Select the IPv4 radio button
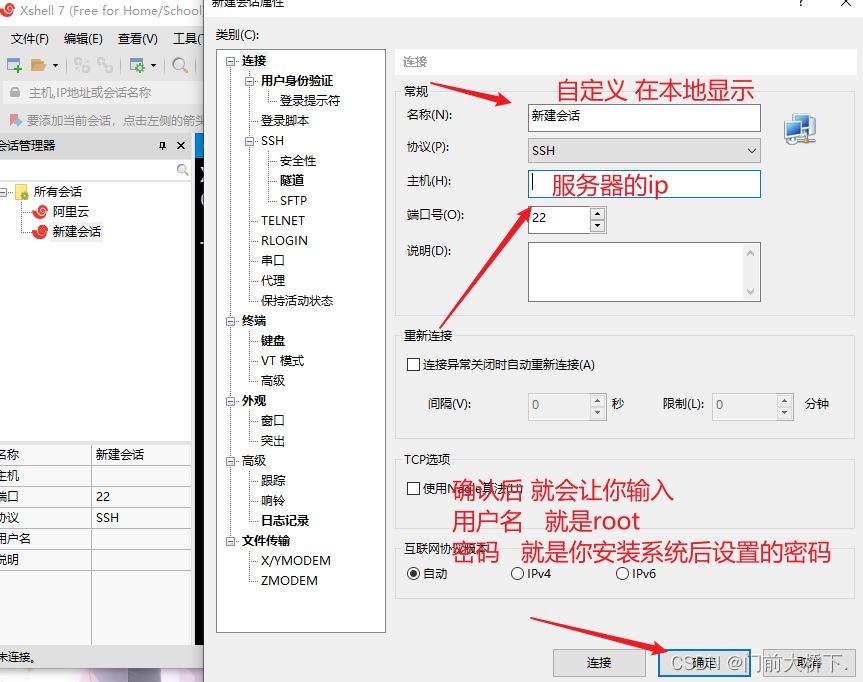This screenshot has width=863, height=682. pyautogui.click(x=517, y=574)
